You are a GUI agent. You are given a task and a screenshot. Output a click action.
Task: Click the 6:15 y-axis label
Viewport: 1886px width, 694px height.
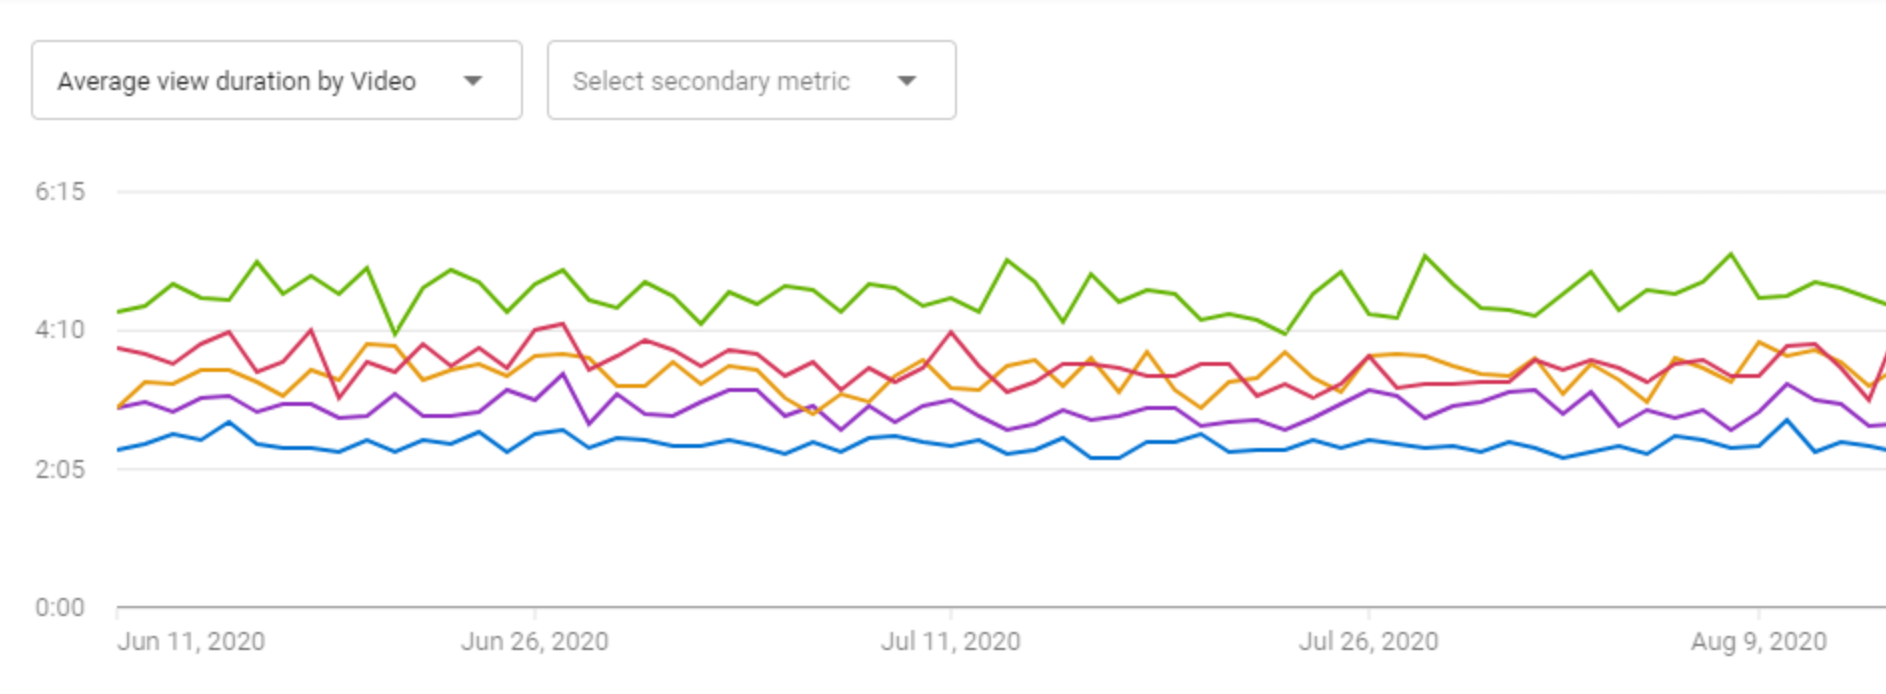pyautogui.click(x=60, y=192)
